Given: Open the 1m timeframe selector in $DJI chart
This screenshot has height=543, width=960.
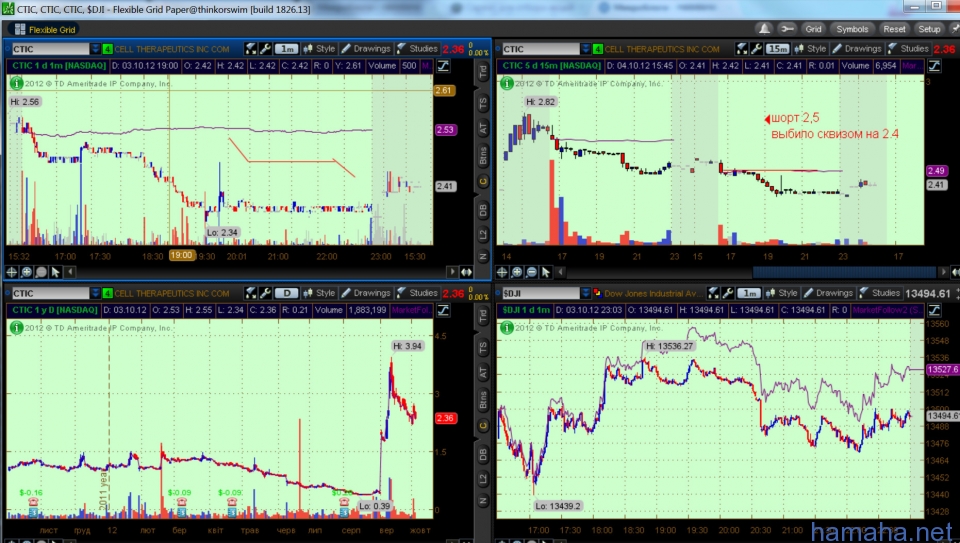Looking at the screenshot, I should (x=749, y=293).
